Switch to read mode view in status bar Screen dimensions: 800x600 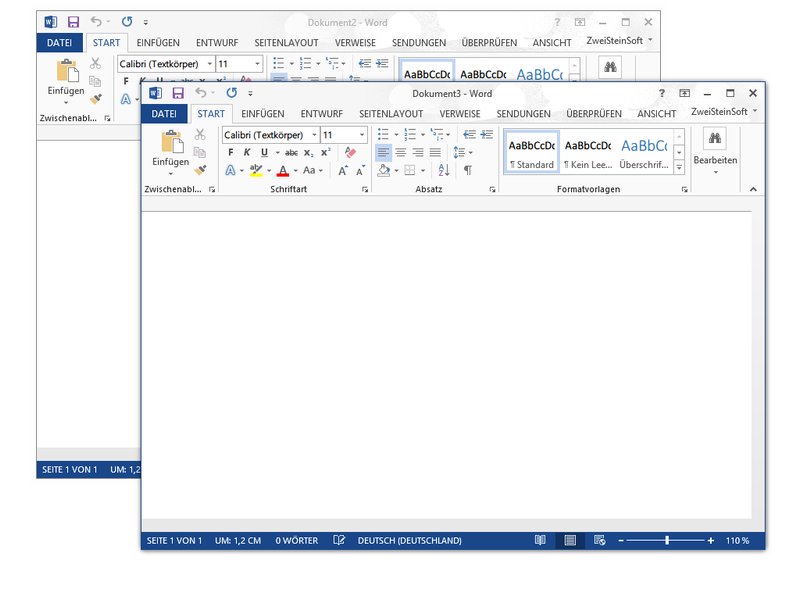point(540,540)
